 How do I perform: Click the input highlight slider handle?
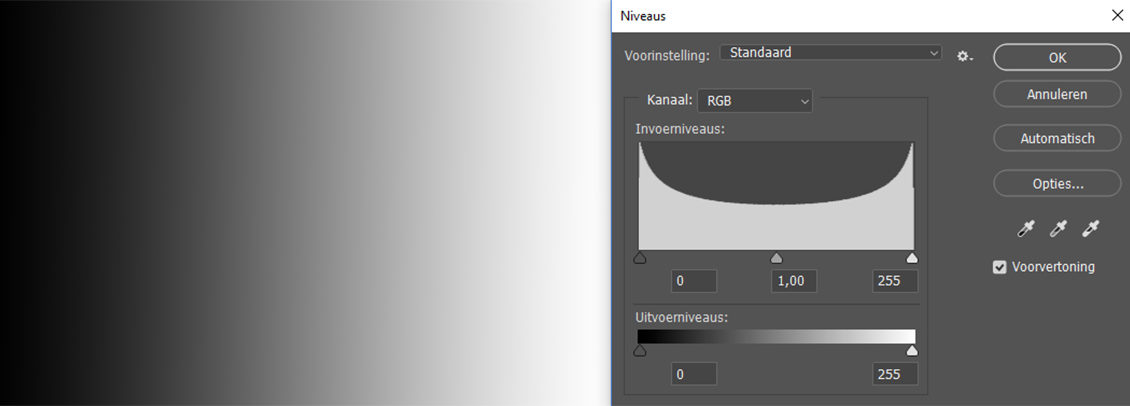point(911,258)
